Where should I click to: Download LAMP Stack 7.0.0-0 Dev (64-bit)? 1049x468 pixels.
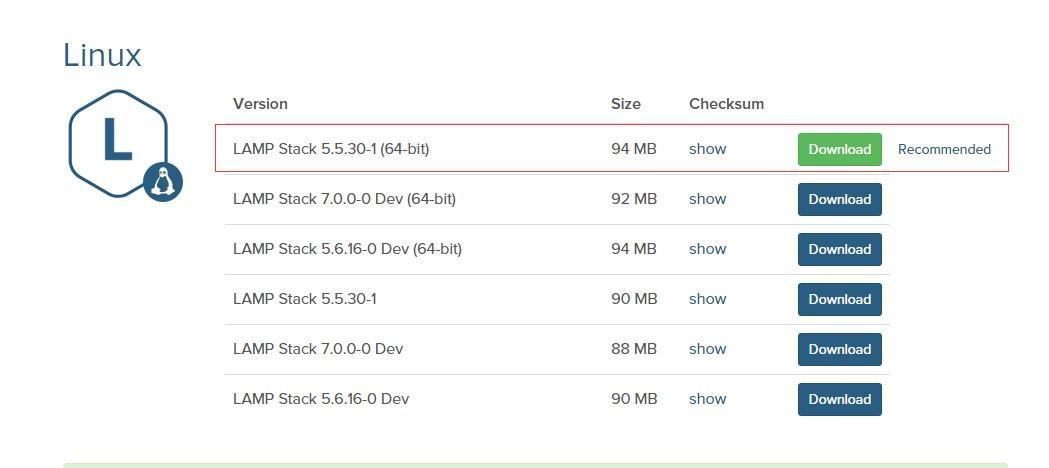pos(840,199)
